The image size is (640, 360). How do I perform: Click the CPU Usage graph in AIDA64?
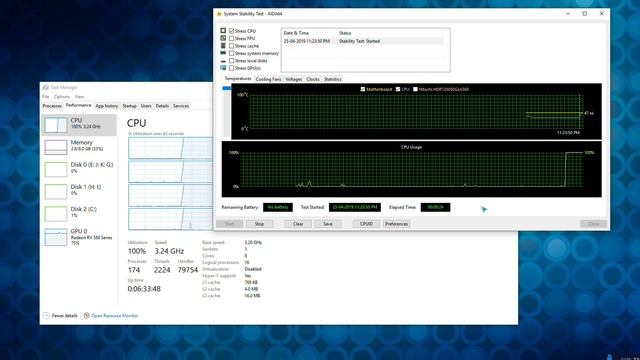coord(411,169)
